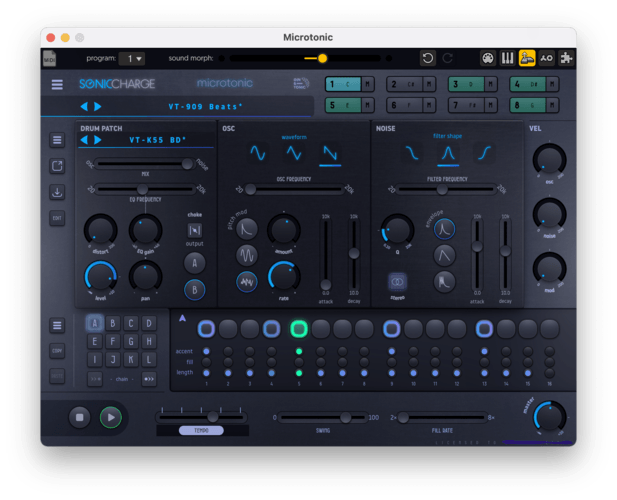Click the fill rate slider
Viewport: 617px width, 500px height.
click(x=442, y=417)
